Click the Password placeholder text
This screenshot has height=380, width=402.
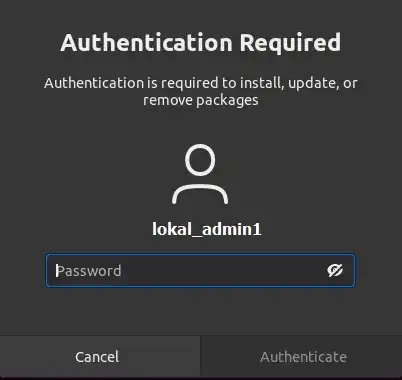coord(89,271)
